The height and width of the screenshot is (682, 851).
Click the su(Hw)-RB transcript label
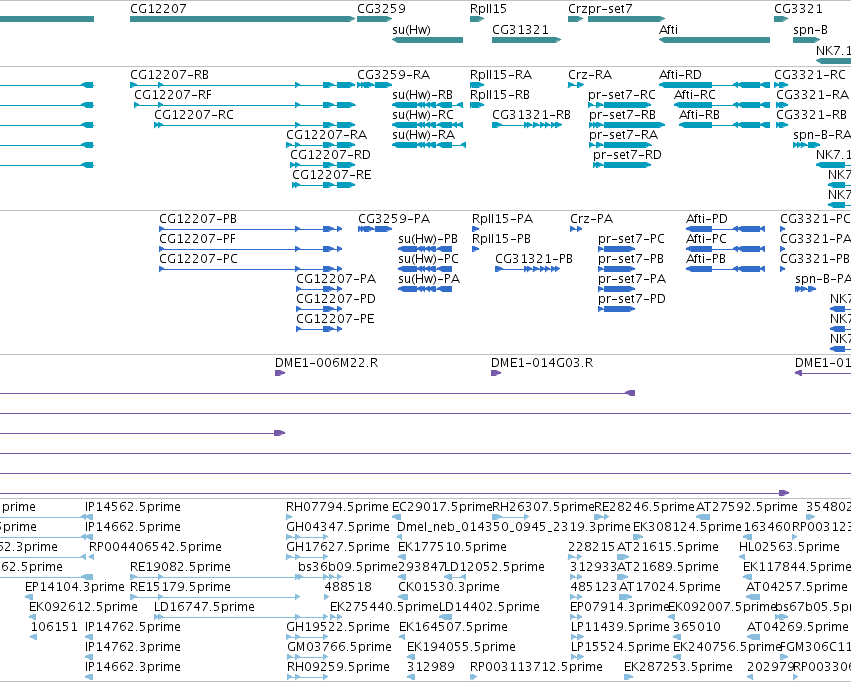422,95
